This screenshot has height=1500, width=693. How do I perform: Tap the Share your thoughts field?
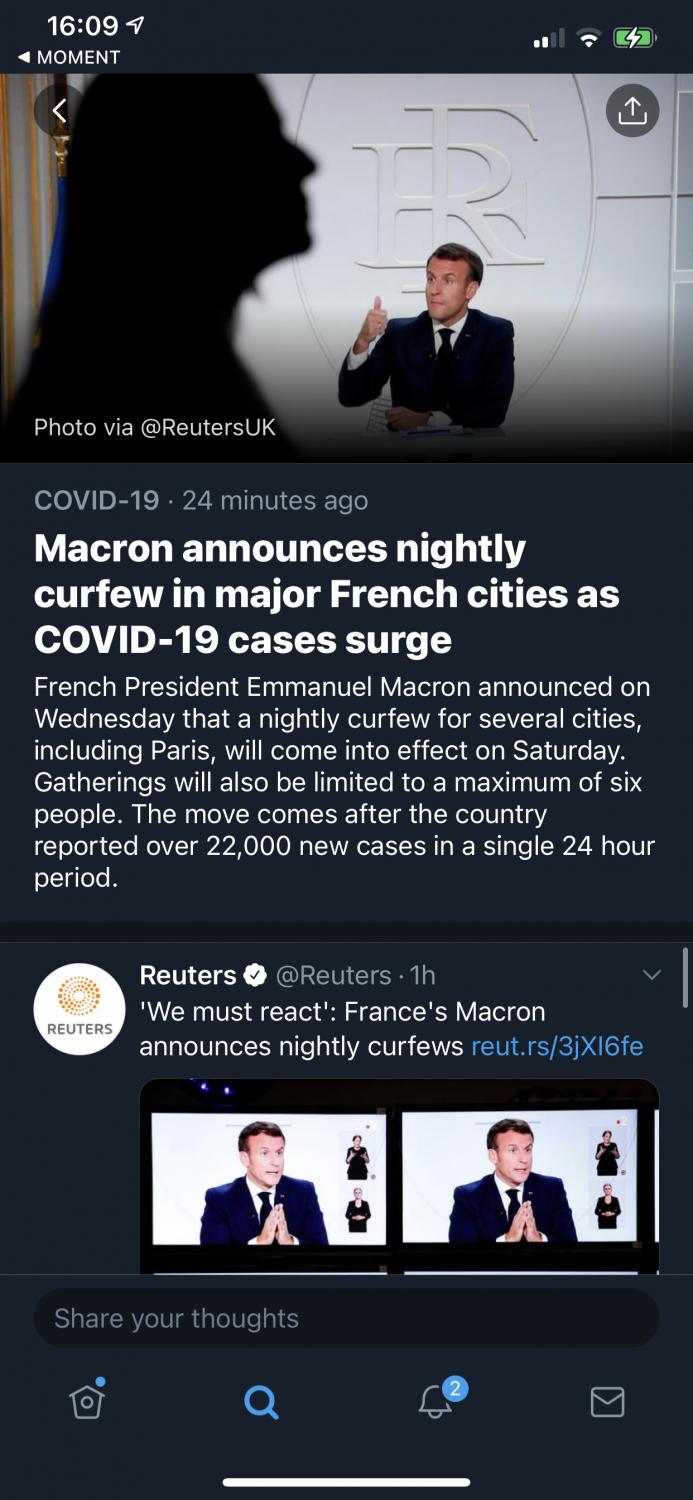pyautogui.click(x=346, y=1318)
